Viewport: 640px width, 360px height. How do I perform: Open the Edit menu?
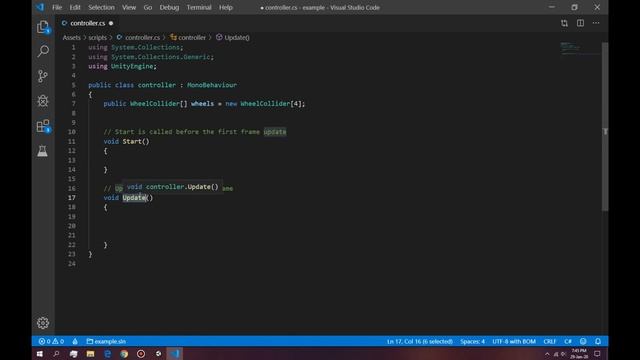75,7
